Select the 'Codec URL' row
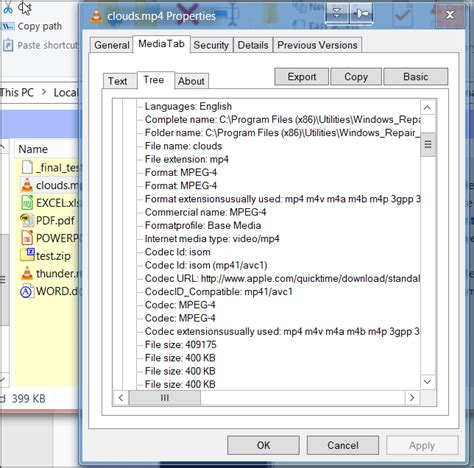 click(282, 278)
